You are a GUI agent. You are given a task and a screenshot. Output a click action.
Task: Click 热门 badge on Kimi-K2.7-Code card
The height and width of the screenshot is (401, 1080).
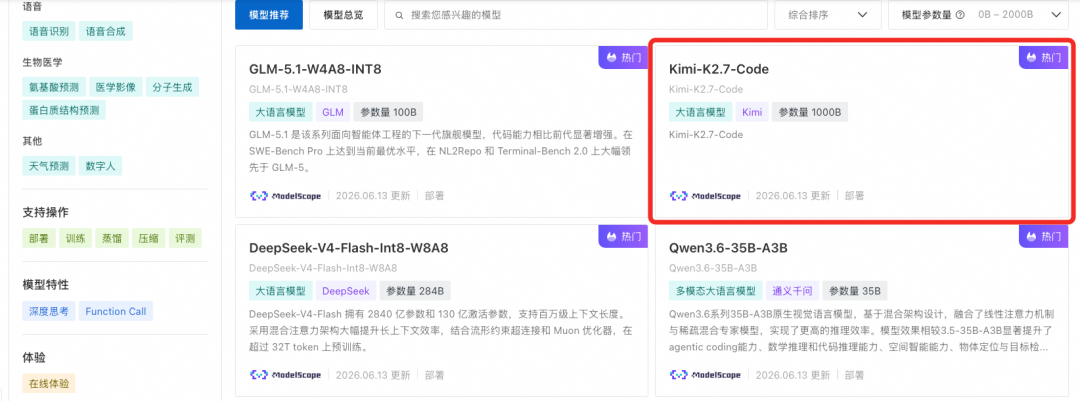(x=1043, y=57)
